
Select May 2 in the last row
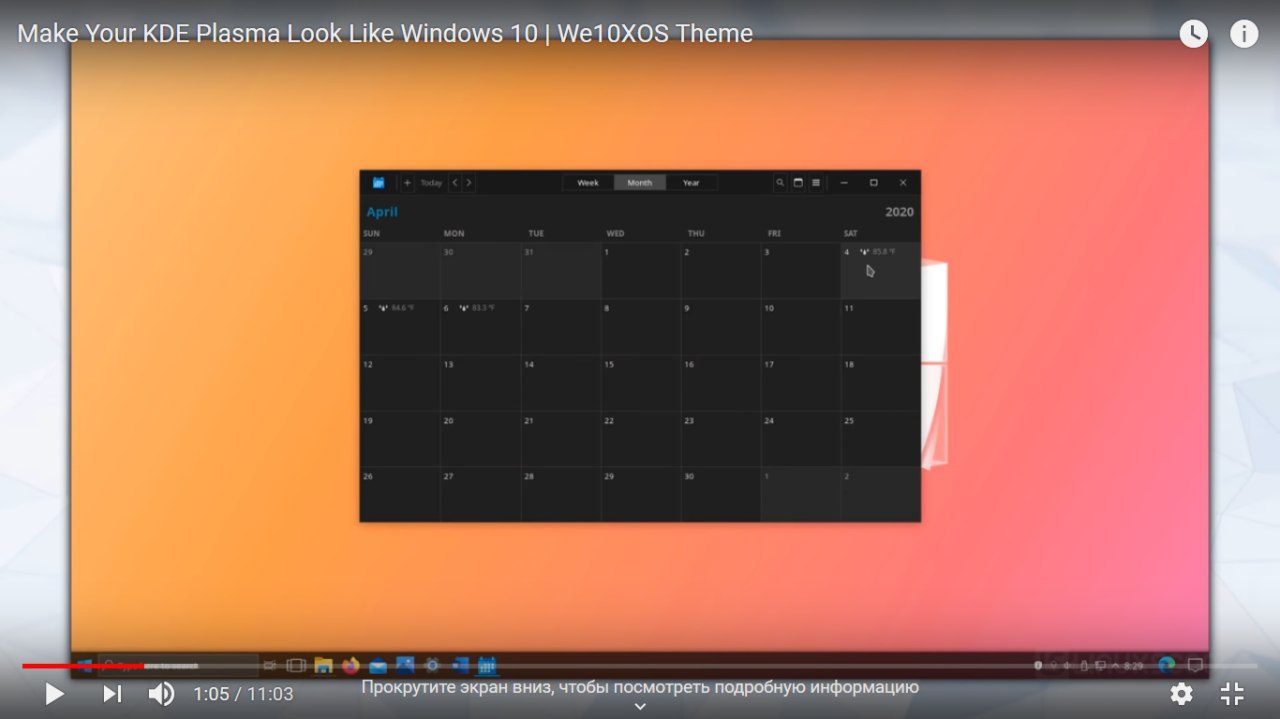pyautogui.click(x=880, y=494)
